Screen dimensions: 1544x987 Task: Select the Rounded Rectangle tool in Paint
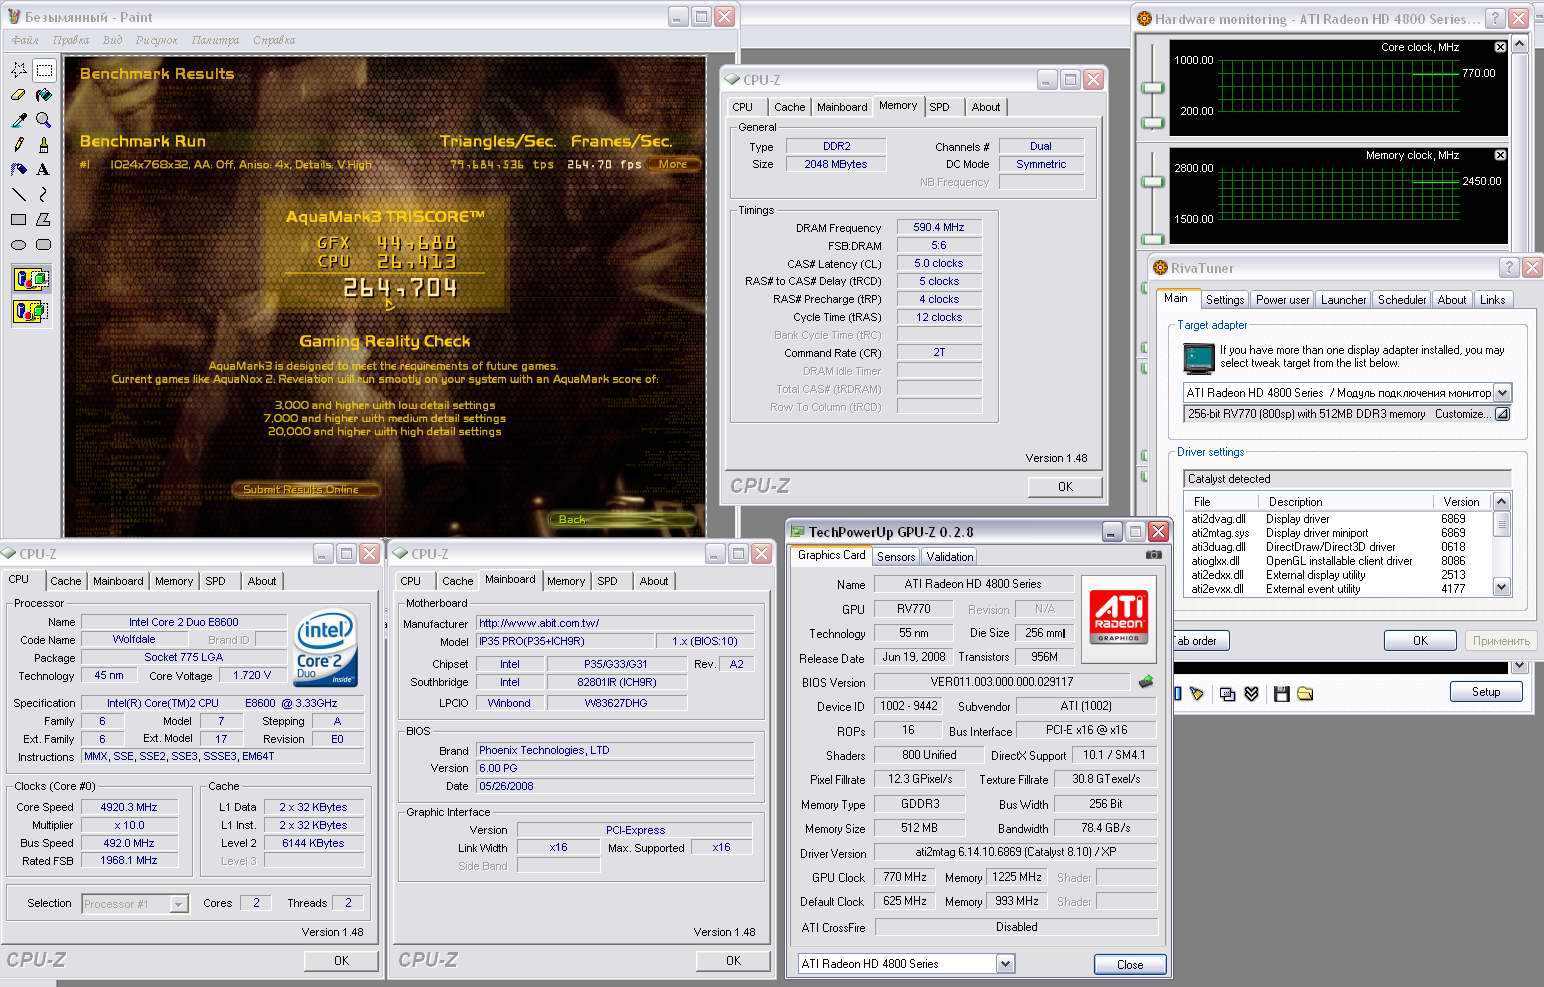(x=44, y=244)
